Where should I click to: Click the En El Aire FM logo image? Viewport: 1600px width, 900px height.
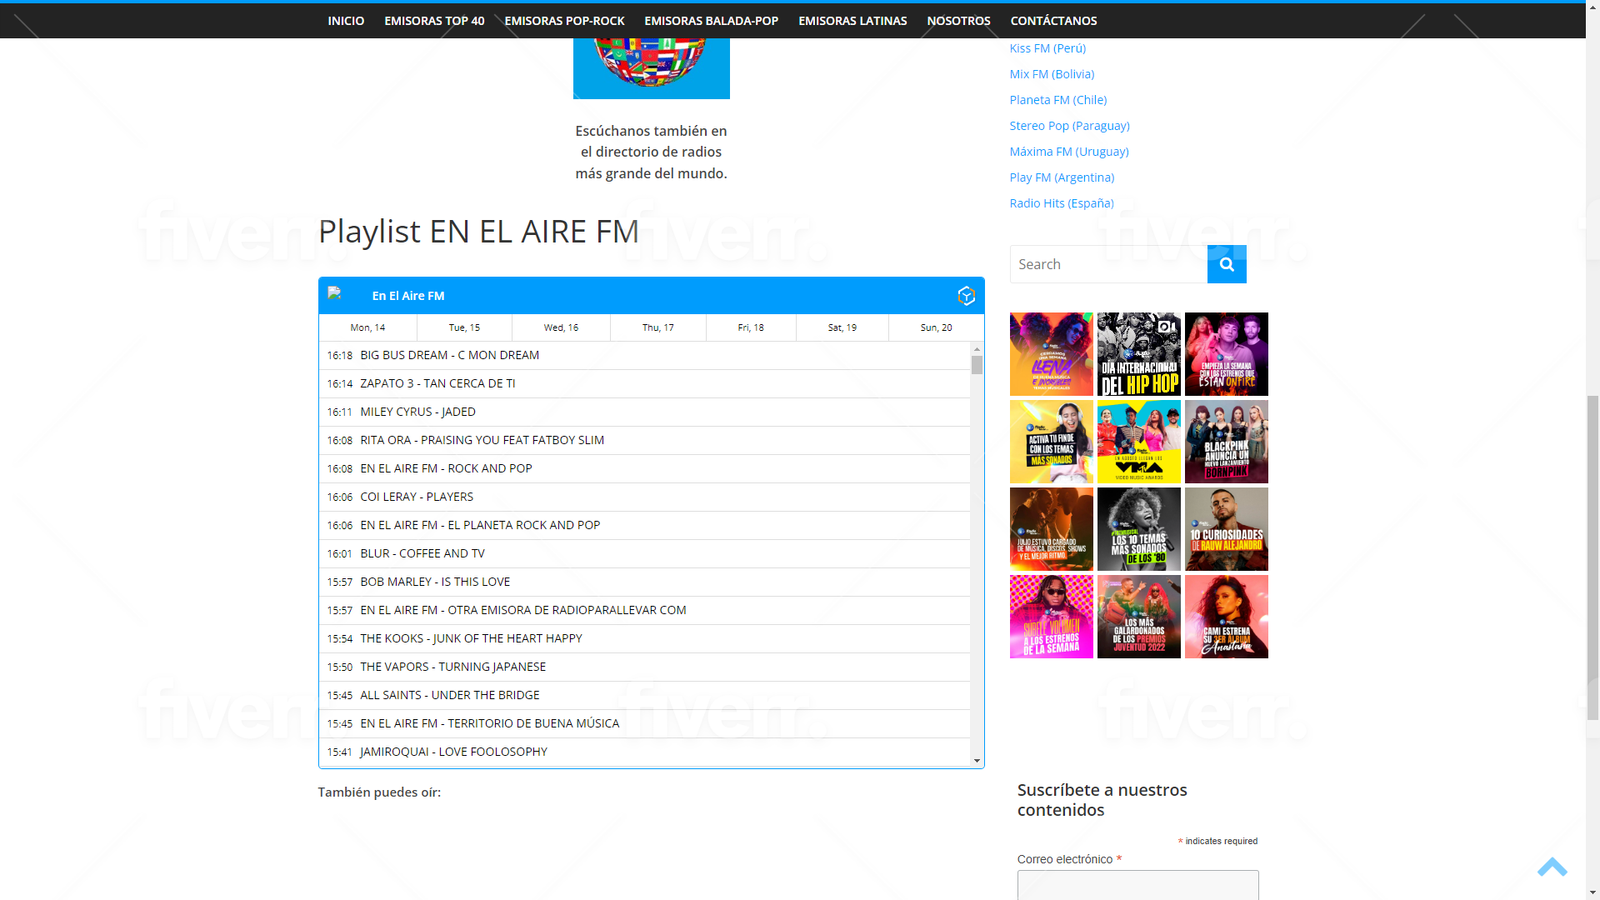[336, 294]
